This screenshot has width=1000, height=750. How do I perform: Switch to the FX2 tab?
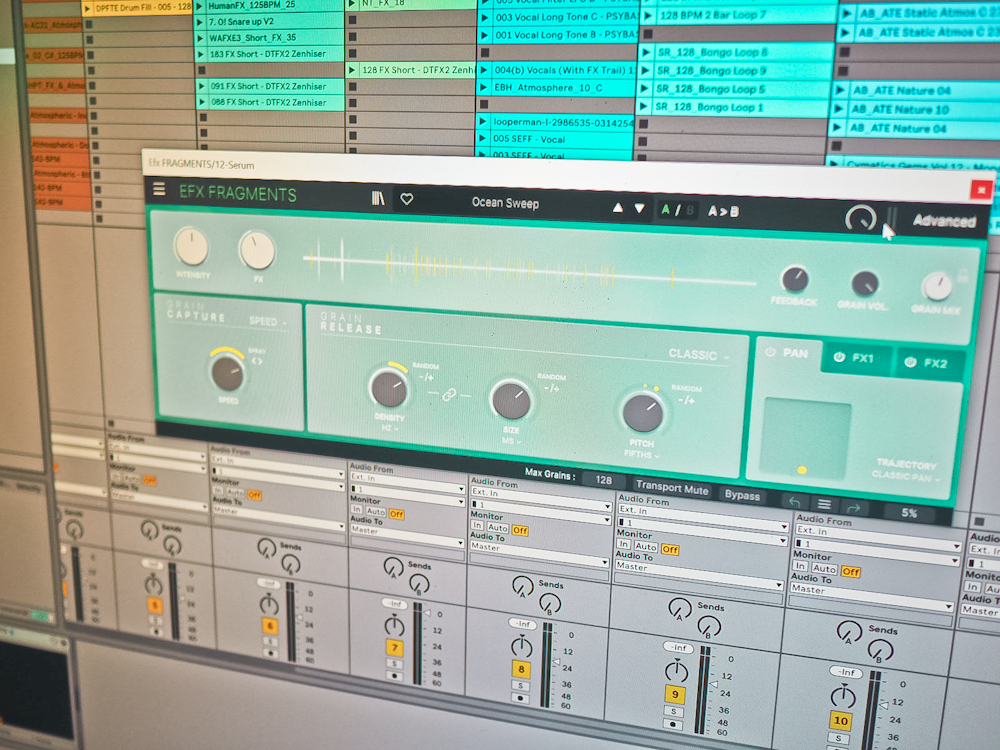coord(929,363)
